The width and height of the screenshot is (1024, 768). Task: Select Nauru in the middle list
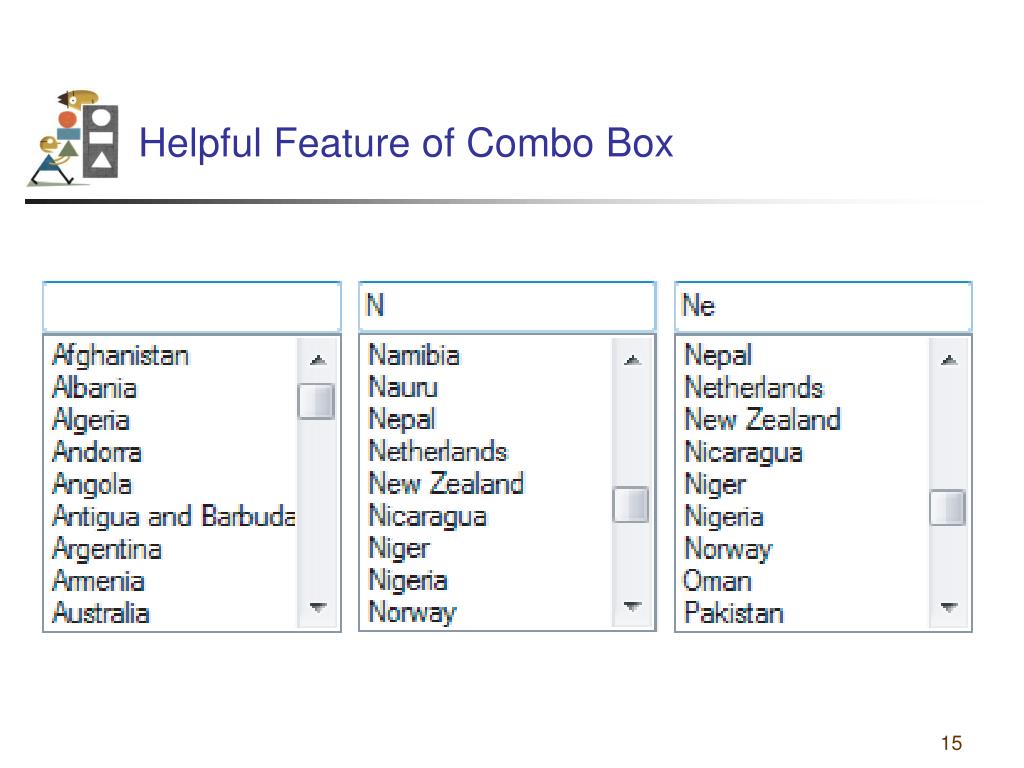tap(403, 387)
